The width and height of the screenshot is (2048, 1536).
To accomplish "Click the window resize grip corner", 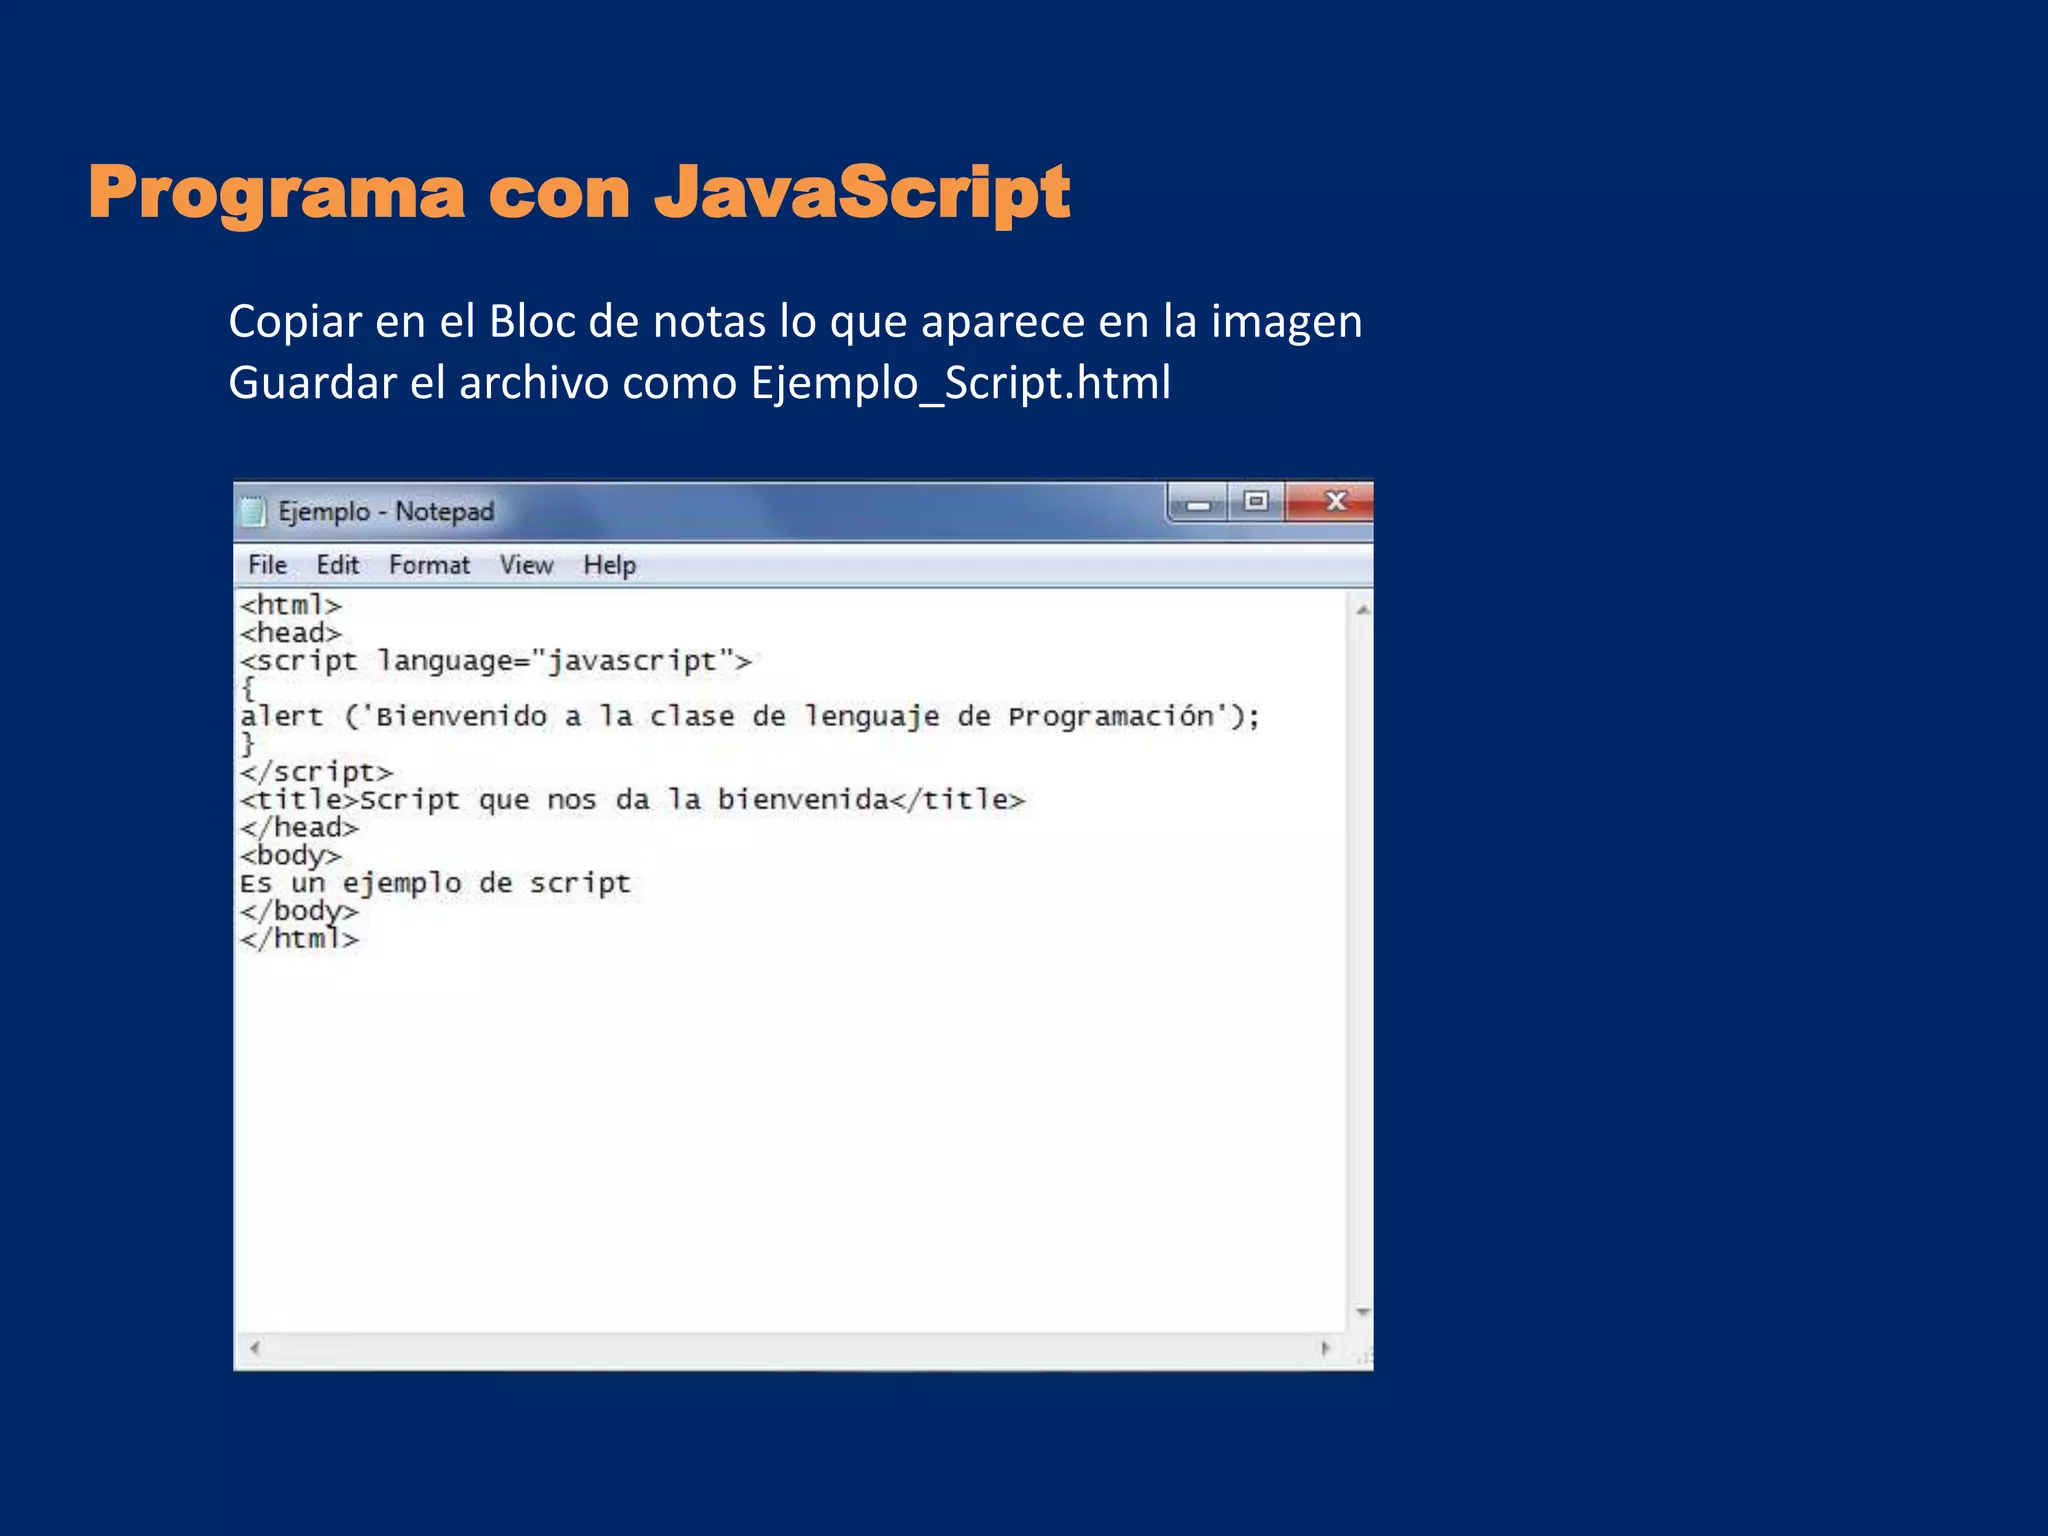I will click(x=1364, y=1357).
